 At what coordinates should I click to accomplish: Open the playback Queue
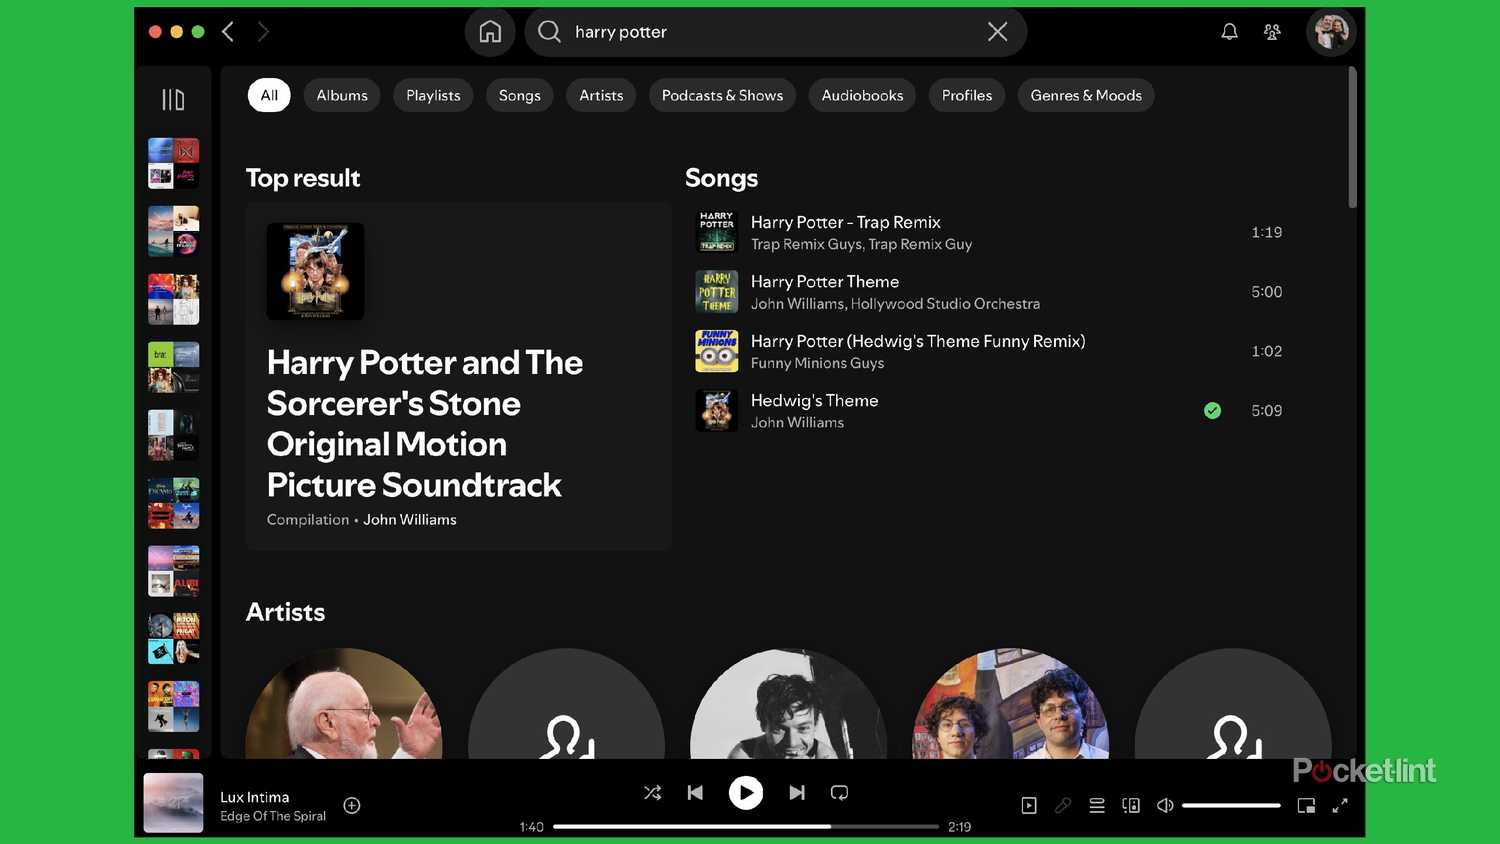(1097, 805)
